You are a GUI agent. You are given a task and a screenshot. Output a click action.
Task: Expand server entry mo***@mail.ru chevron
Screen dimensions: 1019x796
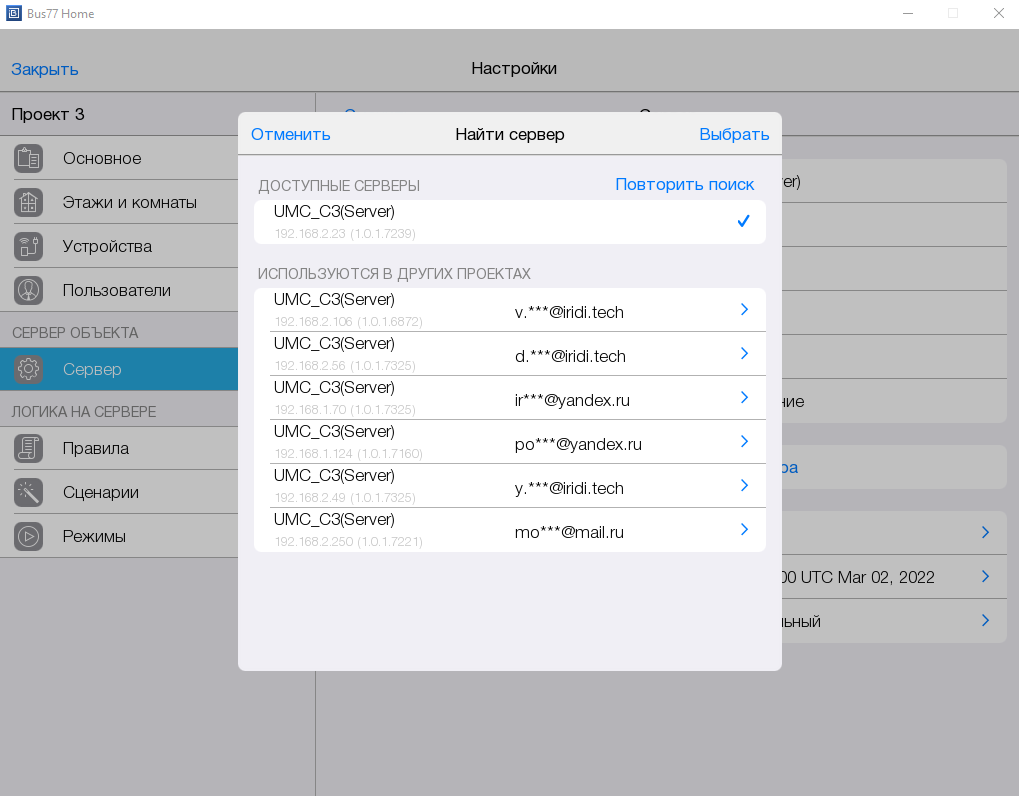coord(744,530)
